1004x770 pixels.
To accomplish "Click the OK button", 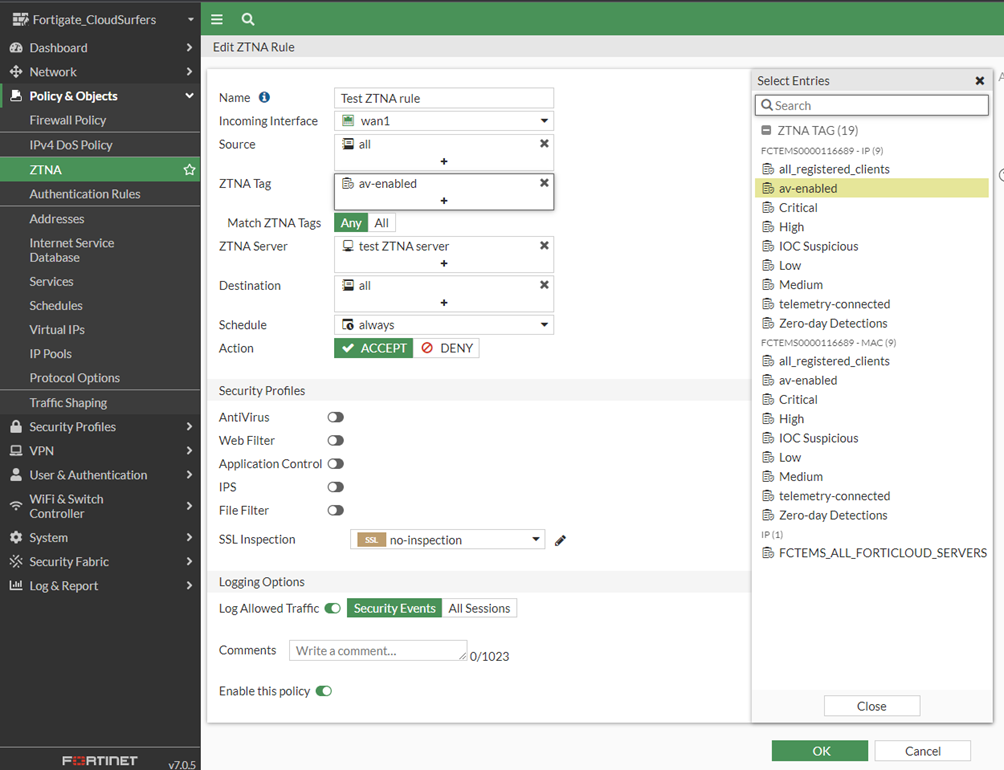I will (820, 751).
